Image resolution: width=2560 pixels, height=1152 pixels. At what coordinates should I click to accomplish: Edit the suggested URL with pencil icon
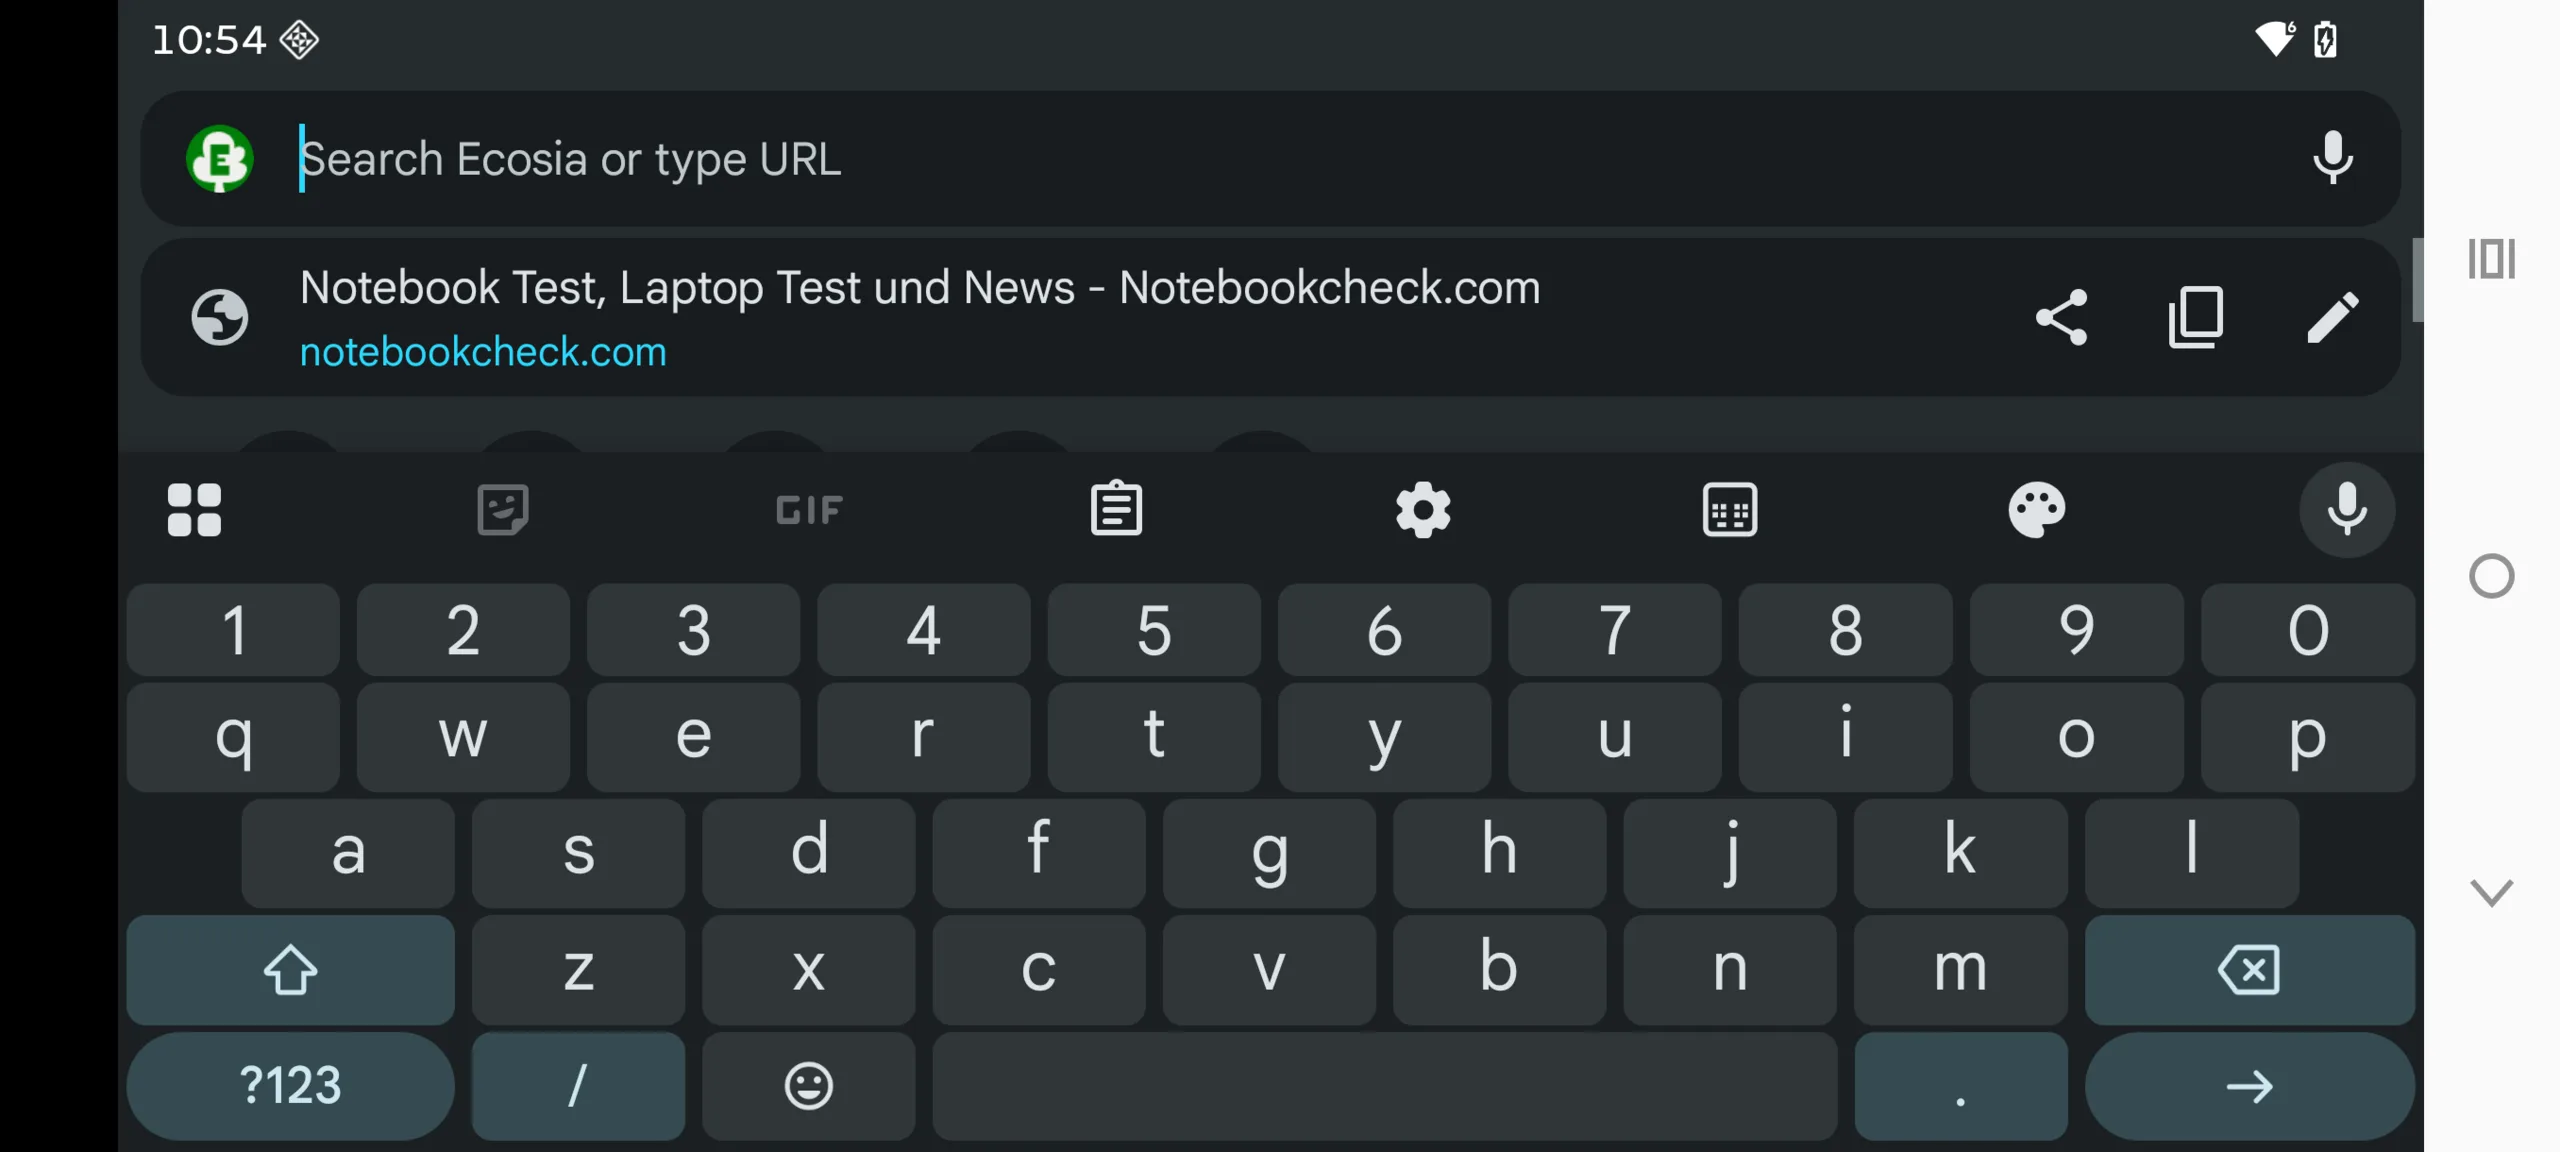click(2332, 318)
